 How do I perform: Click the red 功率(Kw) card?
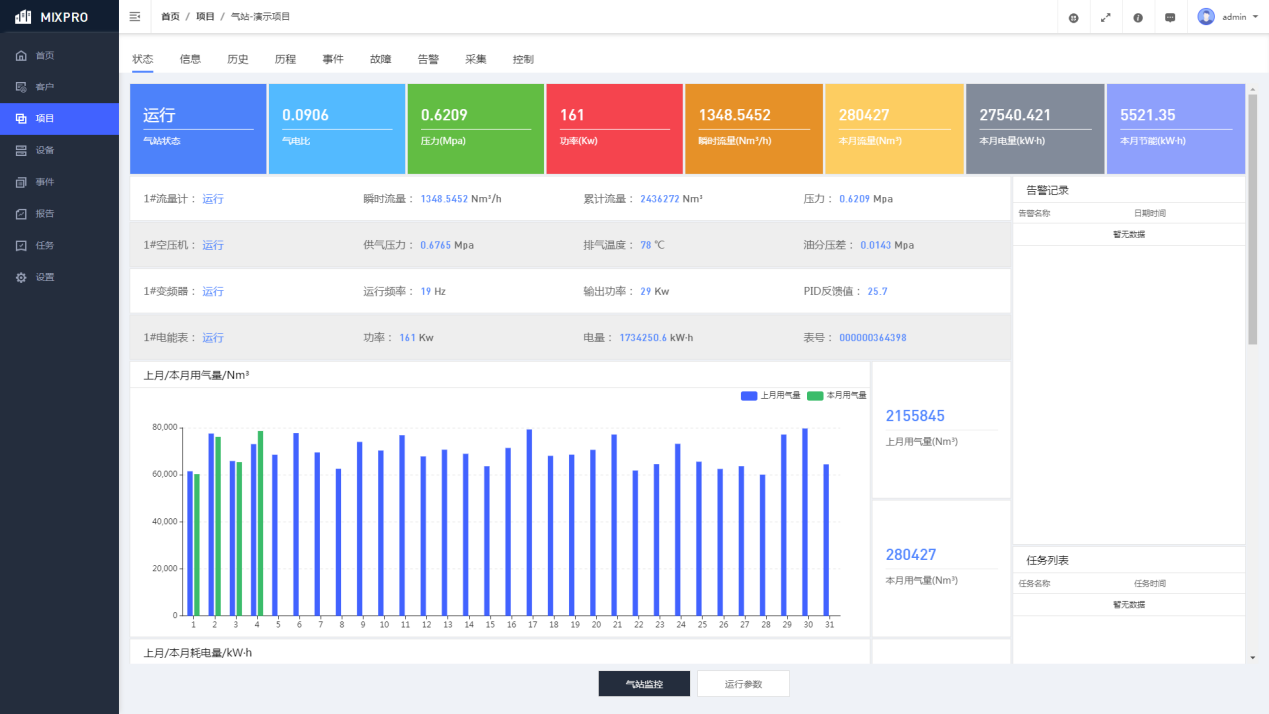click(x=614, y=129)
